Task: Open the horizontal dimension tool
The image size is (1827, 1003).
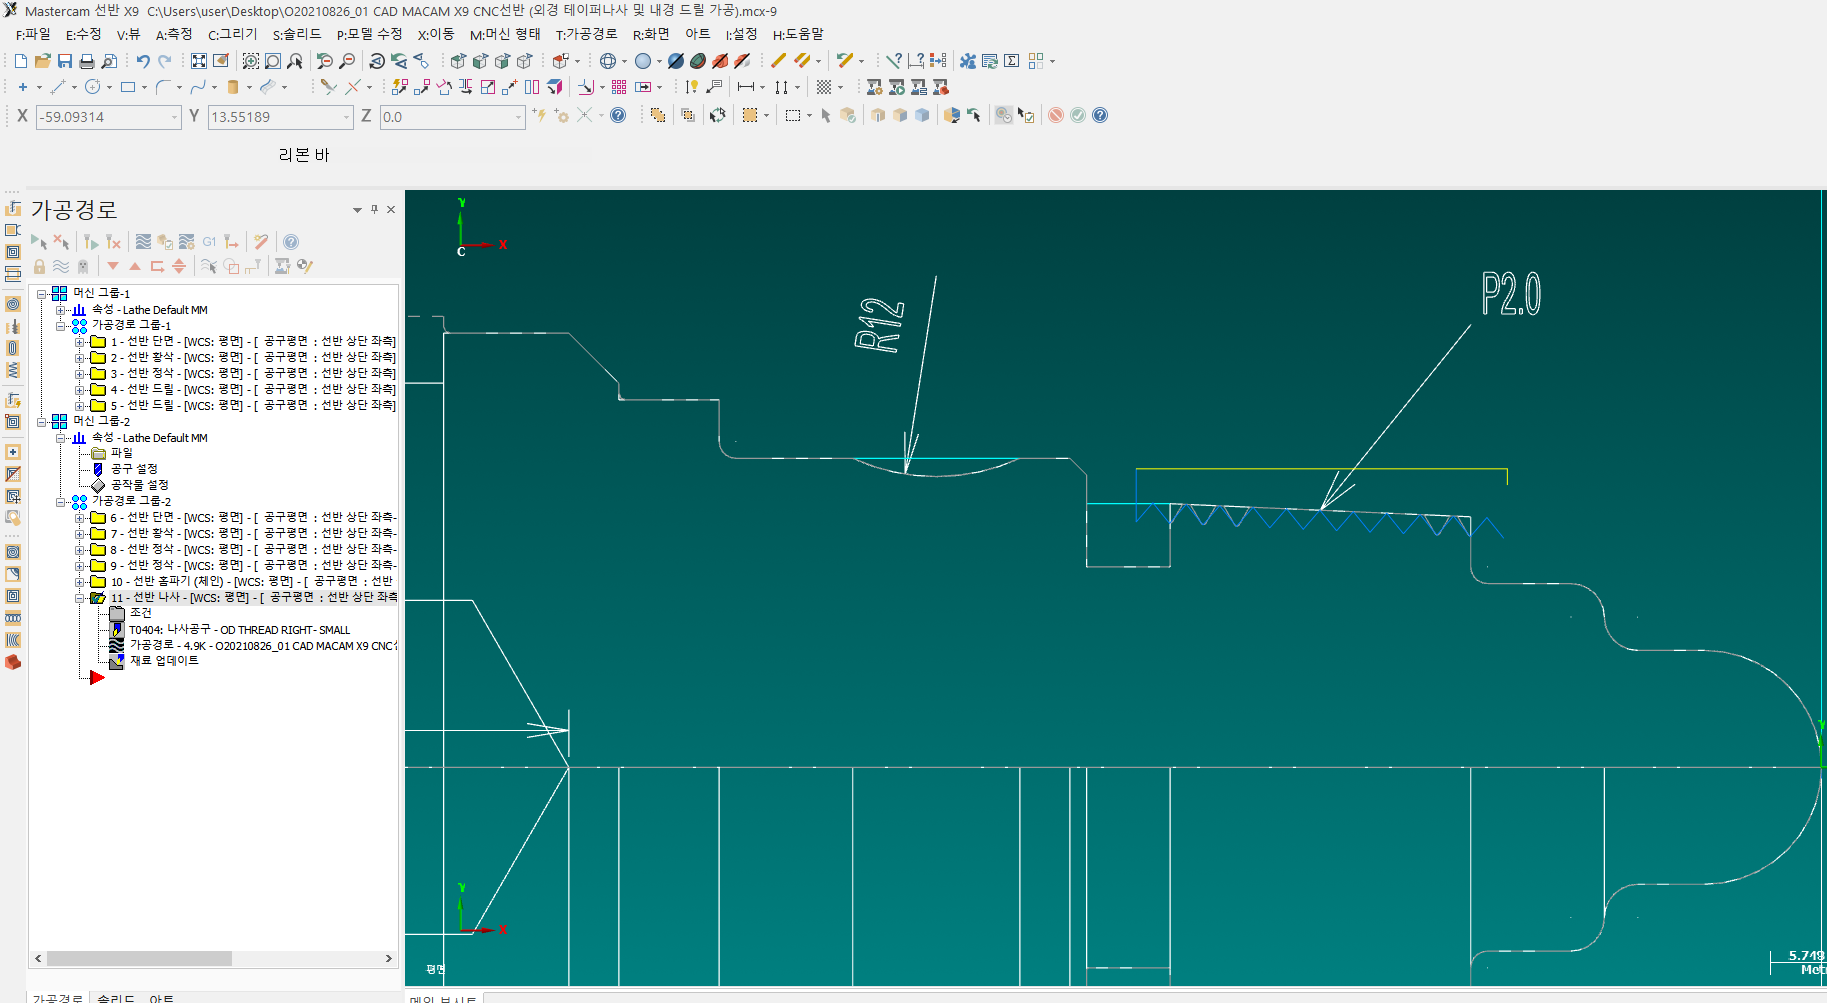Action: coord(746,87)
